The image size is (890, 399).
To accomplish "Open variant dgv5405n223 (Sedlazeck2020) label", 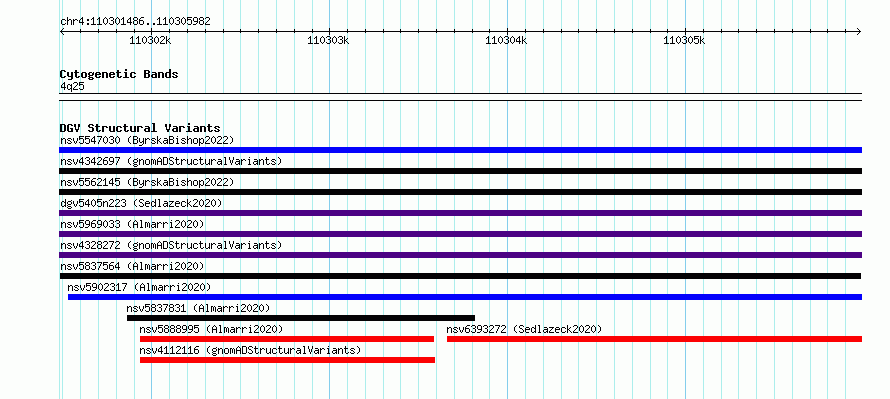I will click(x=141, y=203).
